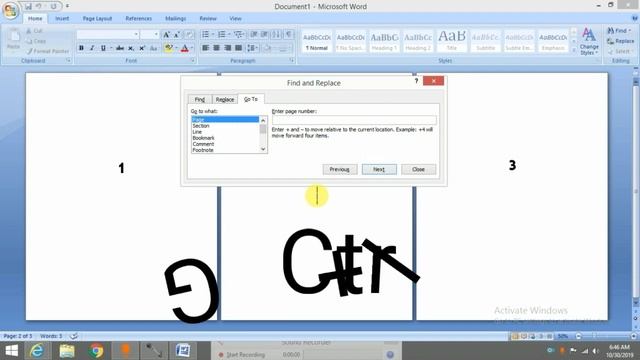
Task: Click the Enter page number field
Action: pyautogui.click(x=354, y=120)
